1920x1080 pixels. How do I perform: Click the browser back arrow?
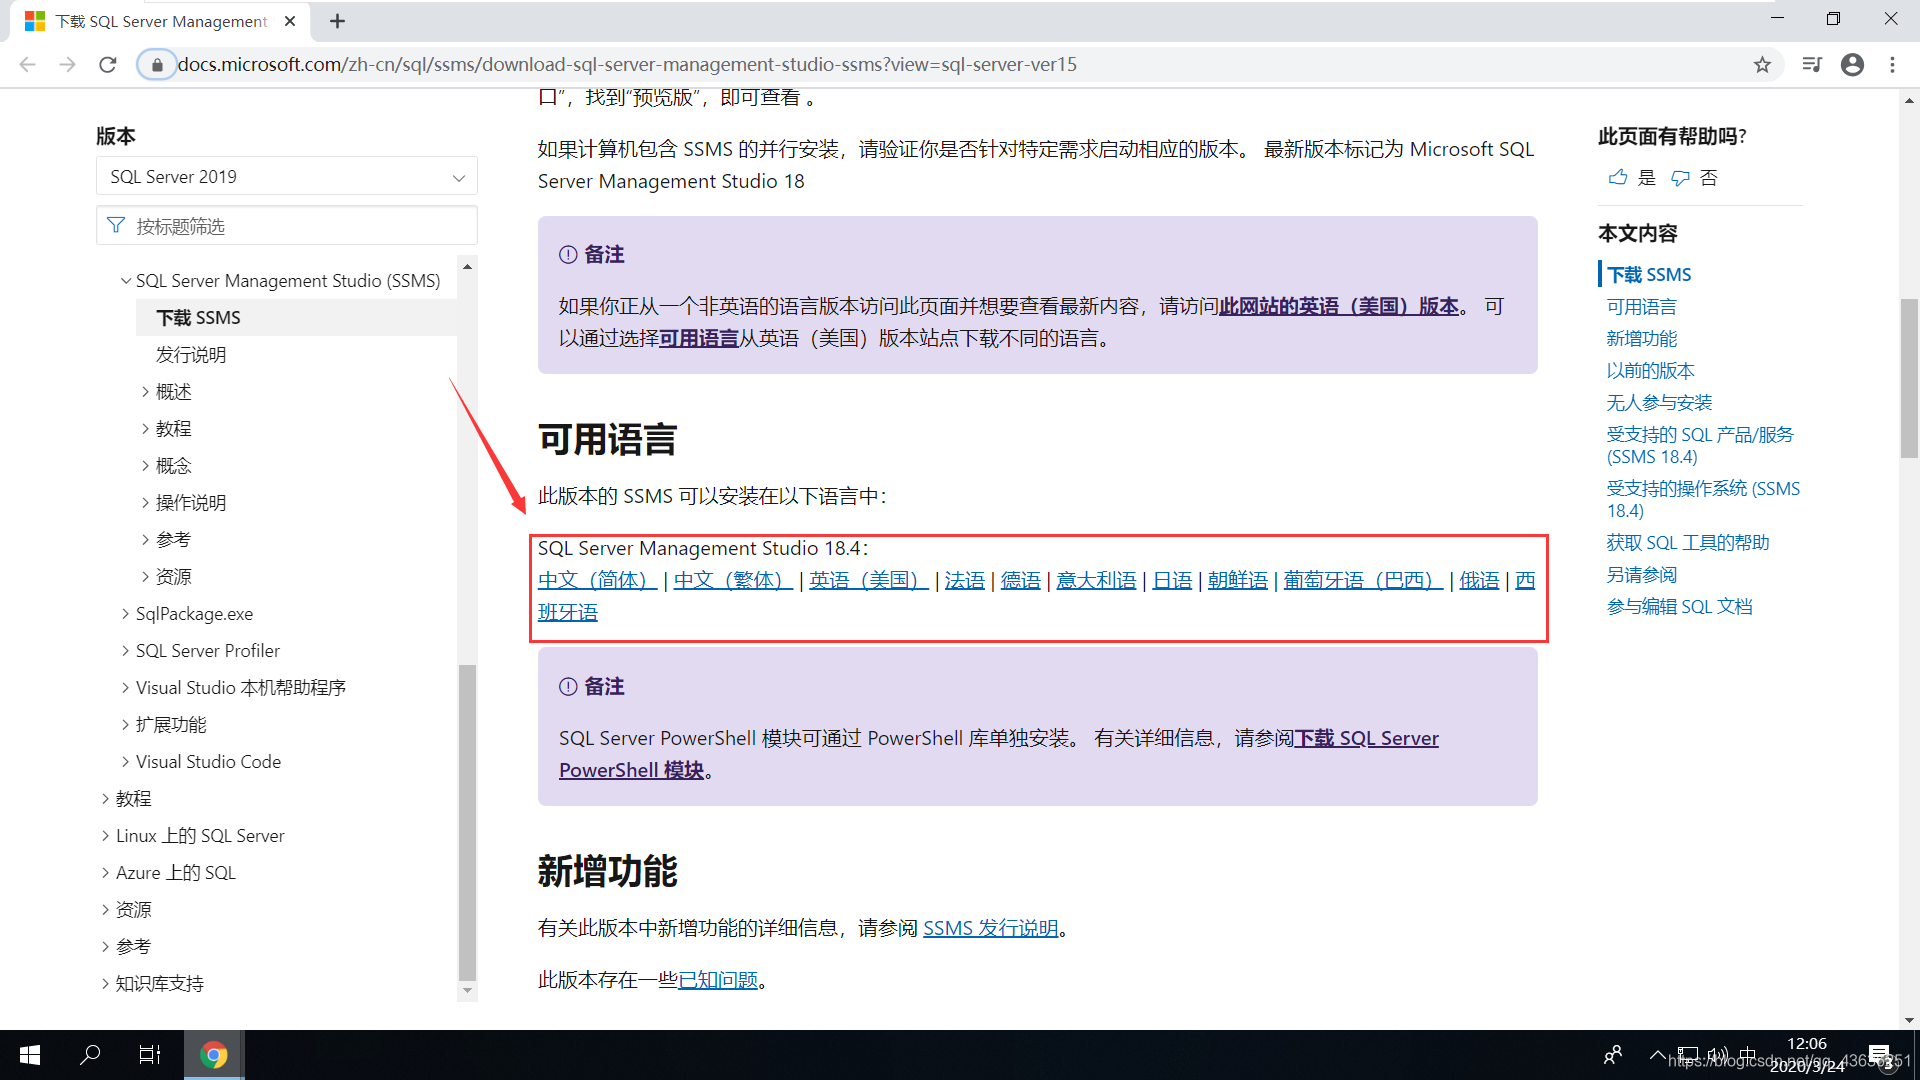tap(28, 65)
